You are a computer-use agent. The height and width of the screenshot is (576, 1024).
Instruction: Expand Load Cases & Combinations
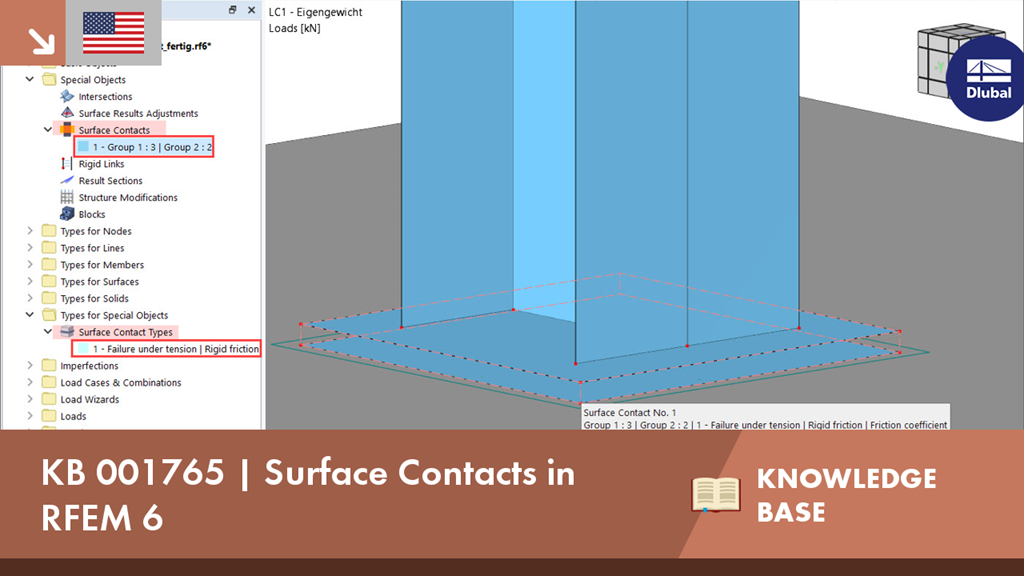point(29,382)
